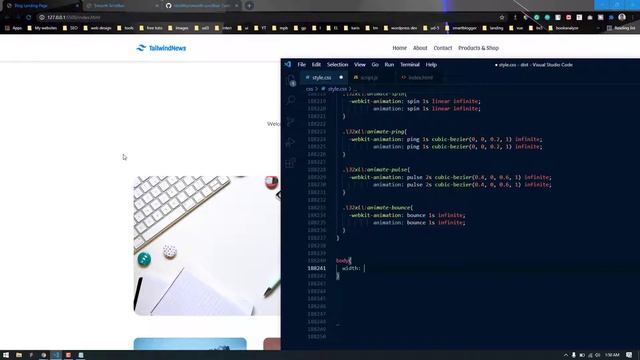The width and height of the screenshot is (640, 360).
Task: Open the landing bookmark folder
Action: [x=493, y=28]
